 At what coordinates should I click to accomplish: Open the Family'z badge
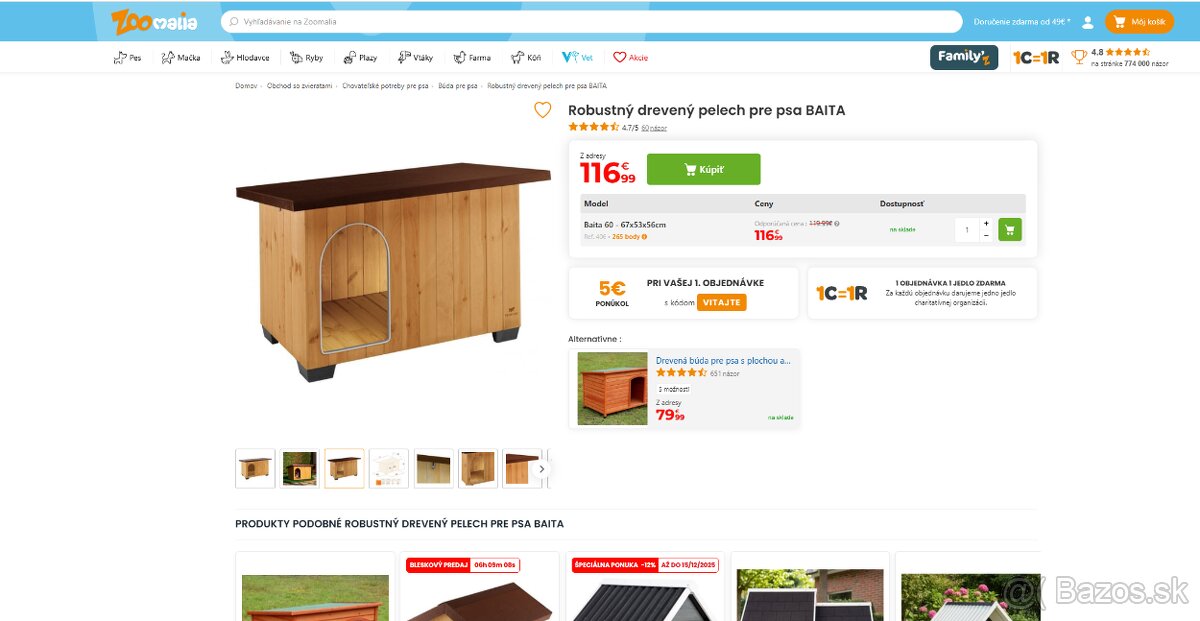(x=964, y=57)
